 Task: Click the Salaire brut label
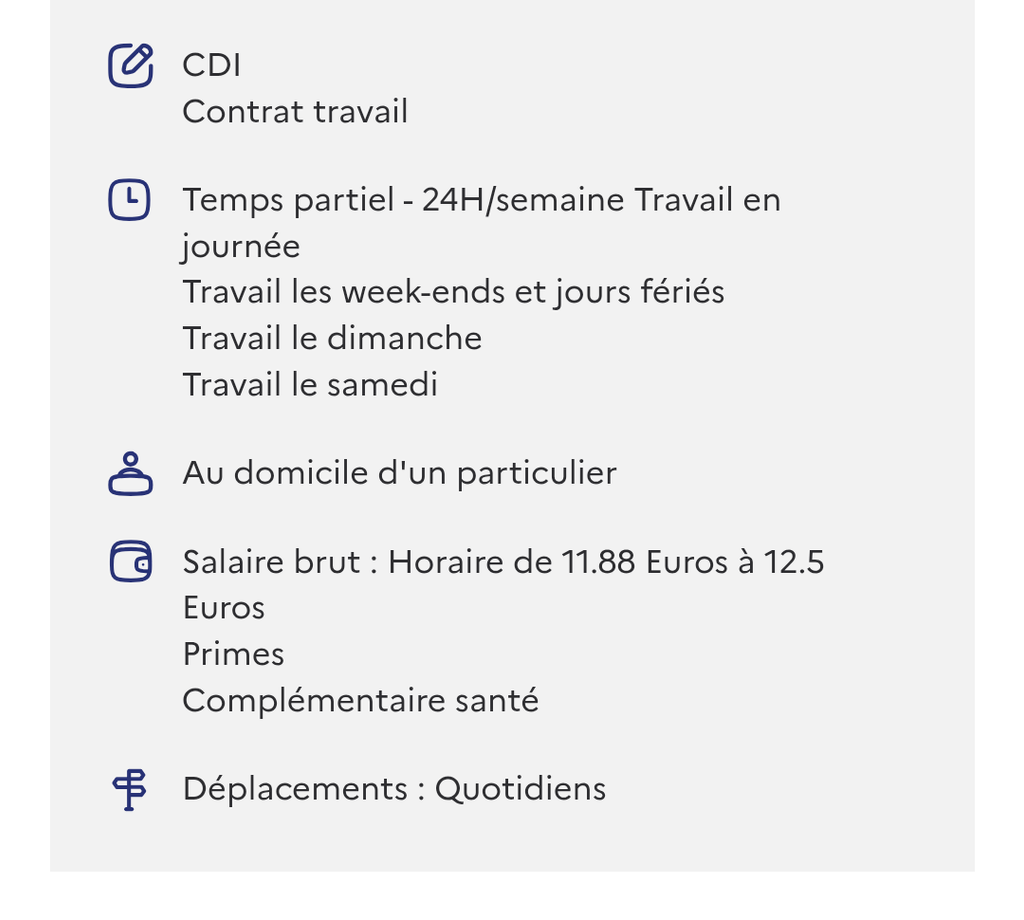pyautogui.click(x=270, y=562)
